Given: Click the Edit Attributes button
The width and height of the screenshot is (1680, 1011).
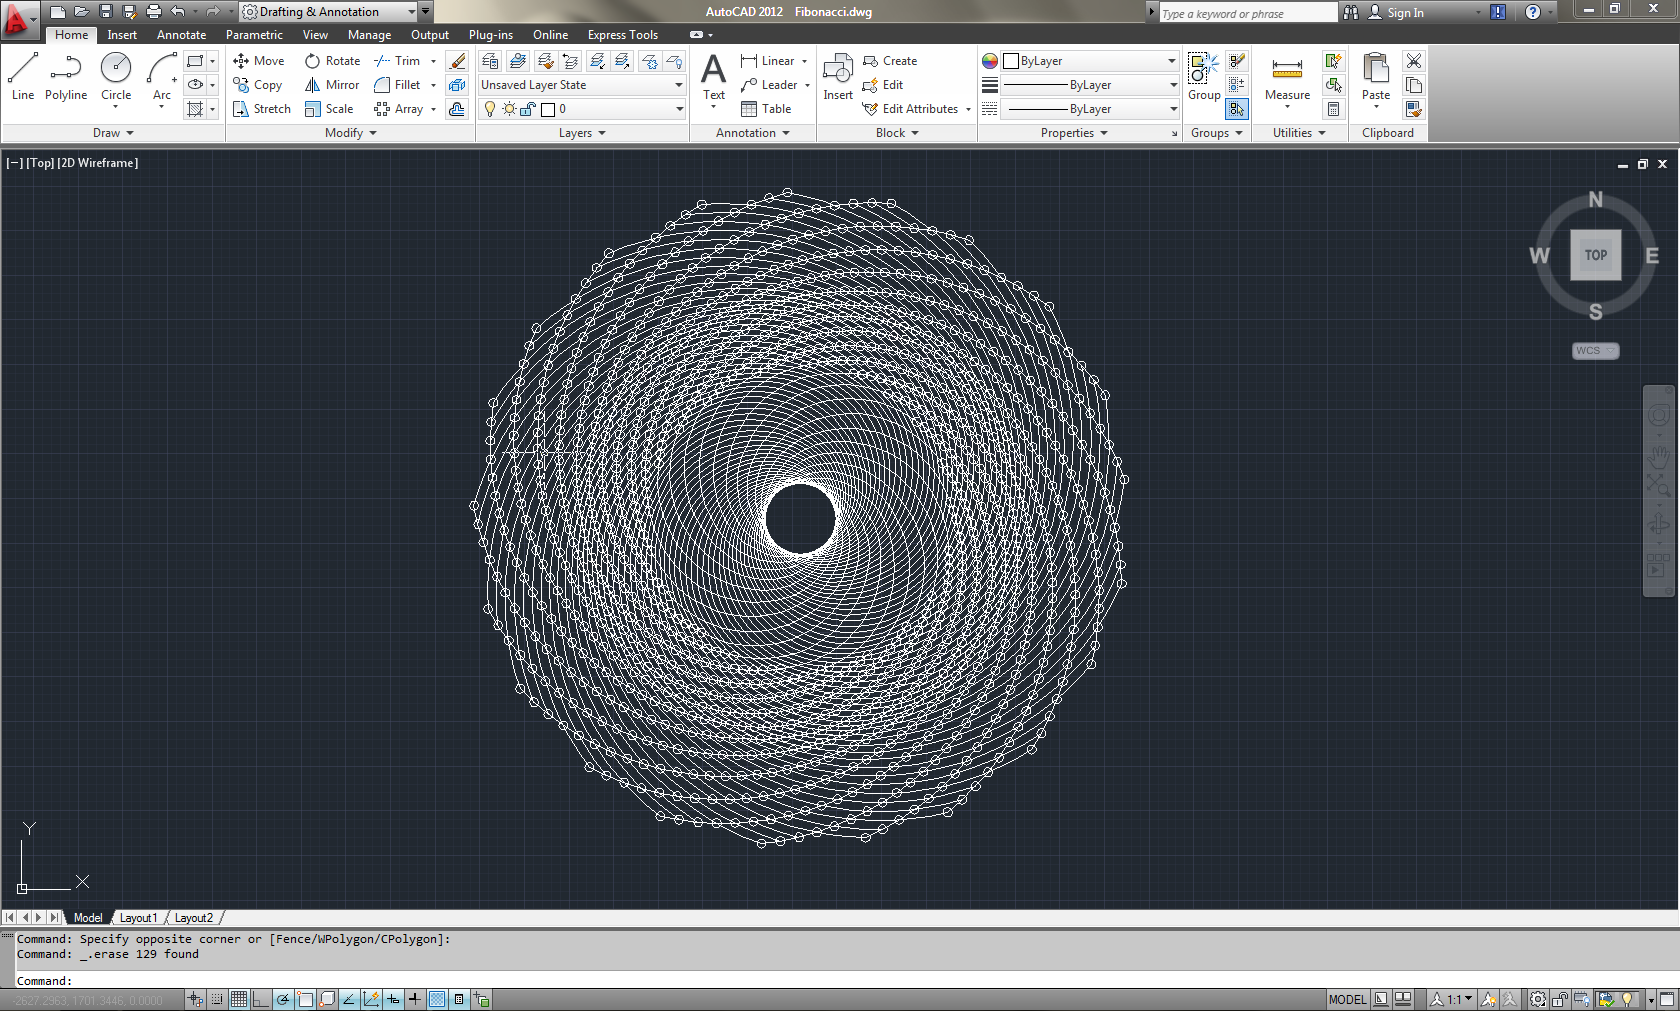Looking at the screenshot, I should [916, 109].
